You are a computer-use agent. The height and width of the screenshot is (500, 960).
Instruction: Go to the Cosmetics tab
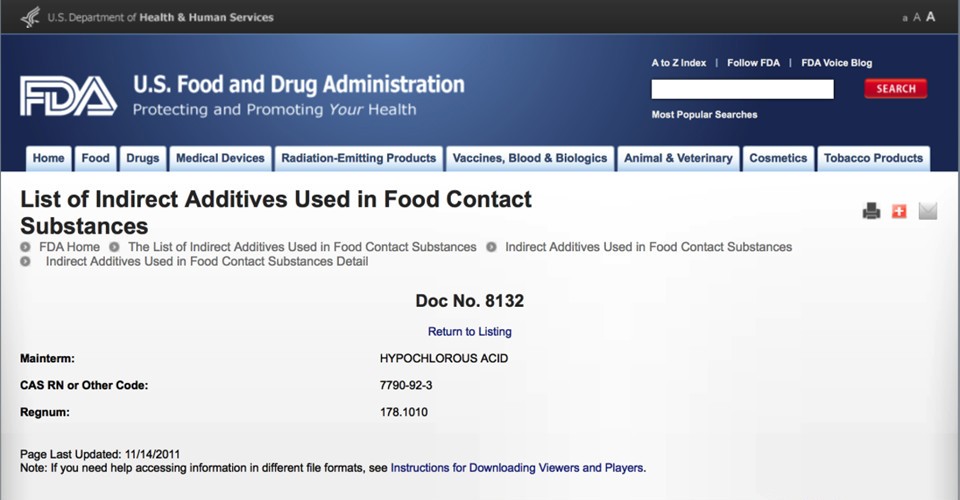click(x=778, y=158)
